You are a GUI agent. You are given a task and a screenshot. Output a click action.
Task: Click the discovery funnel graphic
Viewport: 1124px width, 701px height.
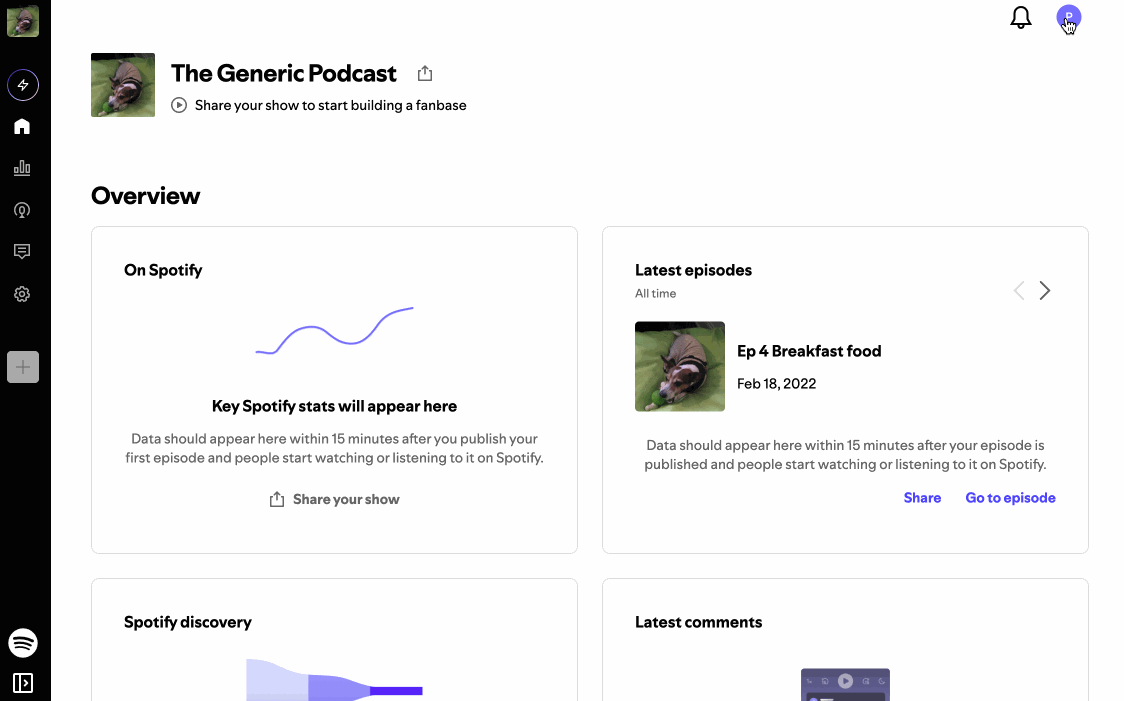click(x=334, y=679)
